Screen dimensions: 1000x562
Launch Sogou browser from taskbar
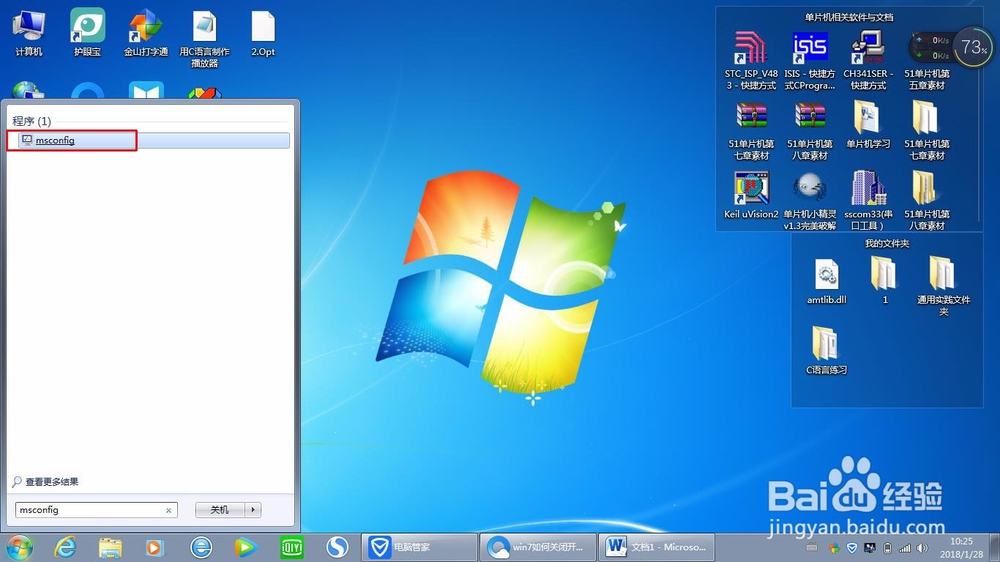[x=337, y=547]
